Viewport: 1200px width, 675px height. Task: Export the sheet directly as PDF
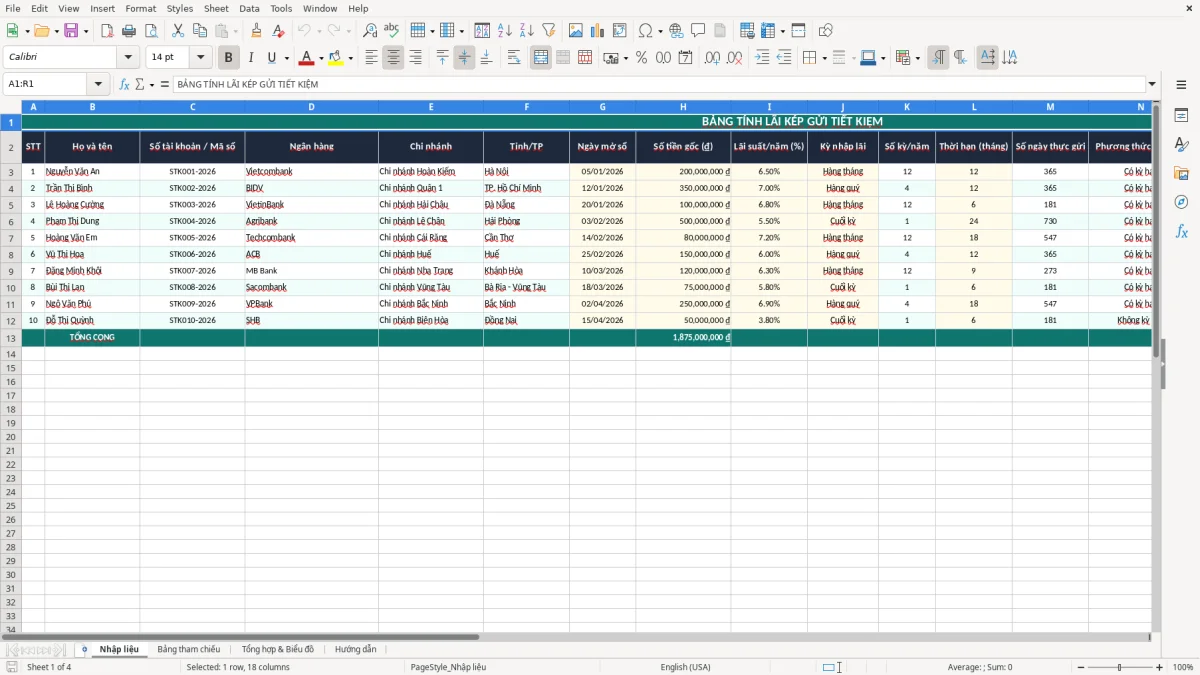pyautogui.click(x=107, y=31)
